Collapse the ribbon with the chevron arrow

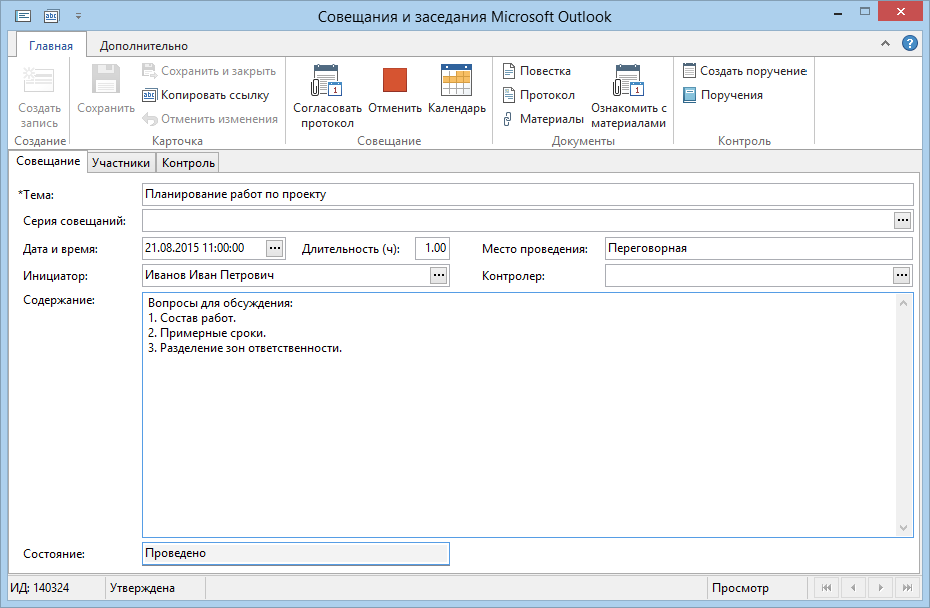pos(885,44)
